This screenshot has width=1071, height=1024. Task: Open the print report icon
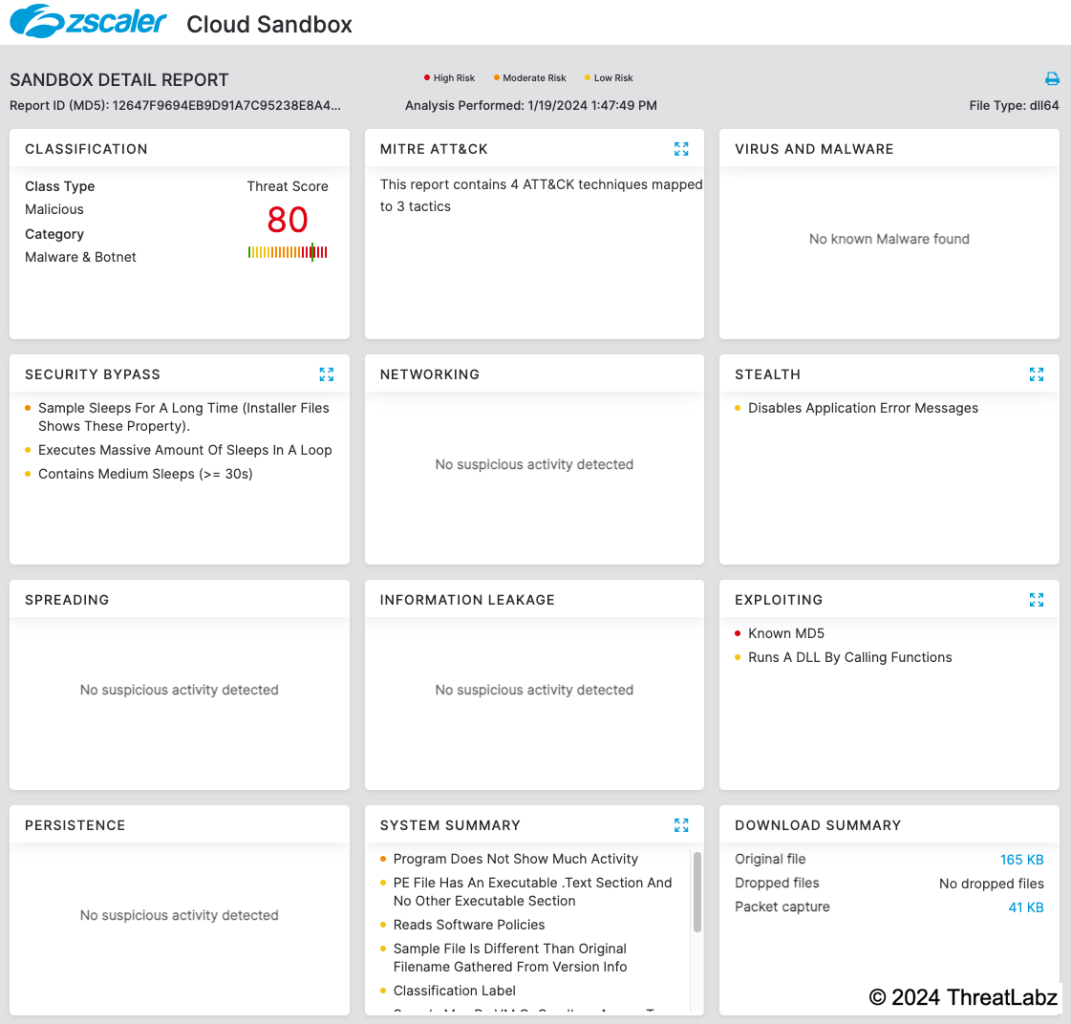[1051, 78]
